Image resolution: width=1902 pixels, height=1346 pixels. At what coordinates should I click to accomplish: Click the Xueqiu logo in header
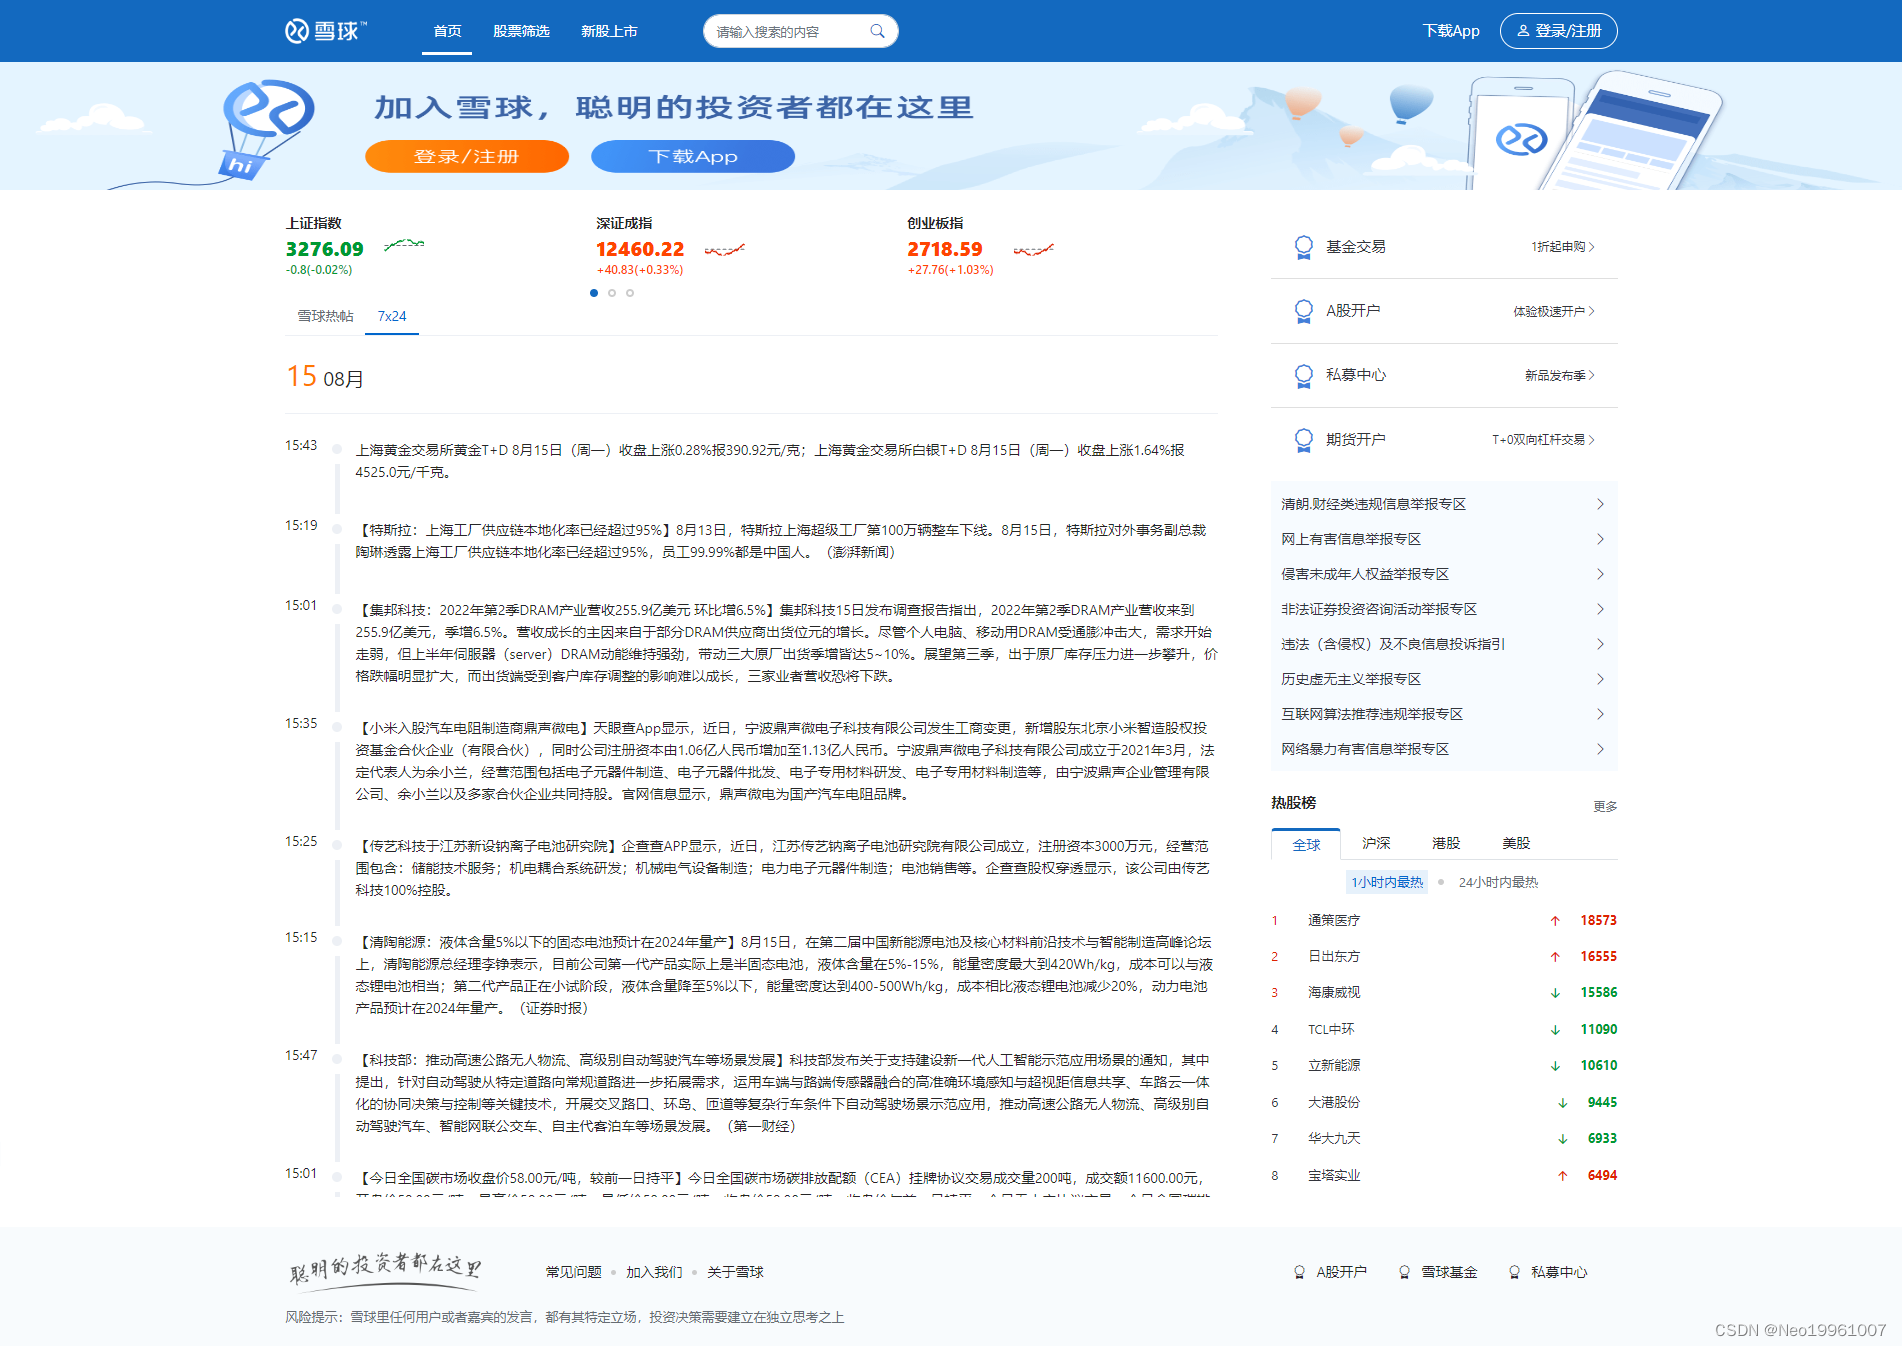point(326,31)
